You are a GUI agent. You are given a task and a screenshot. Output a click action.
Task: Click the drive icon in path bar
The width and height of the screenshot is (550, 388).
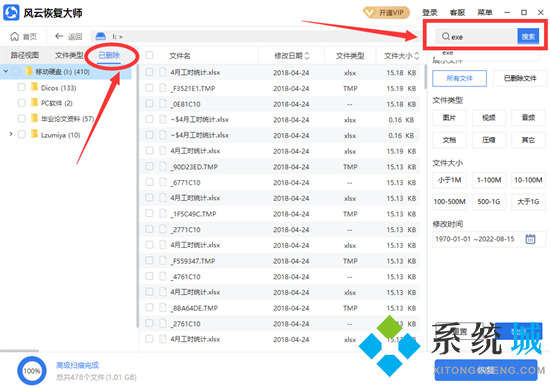(x=101, y=36)
